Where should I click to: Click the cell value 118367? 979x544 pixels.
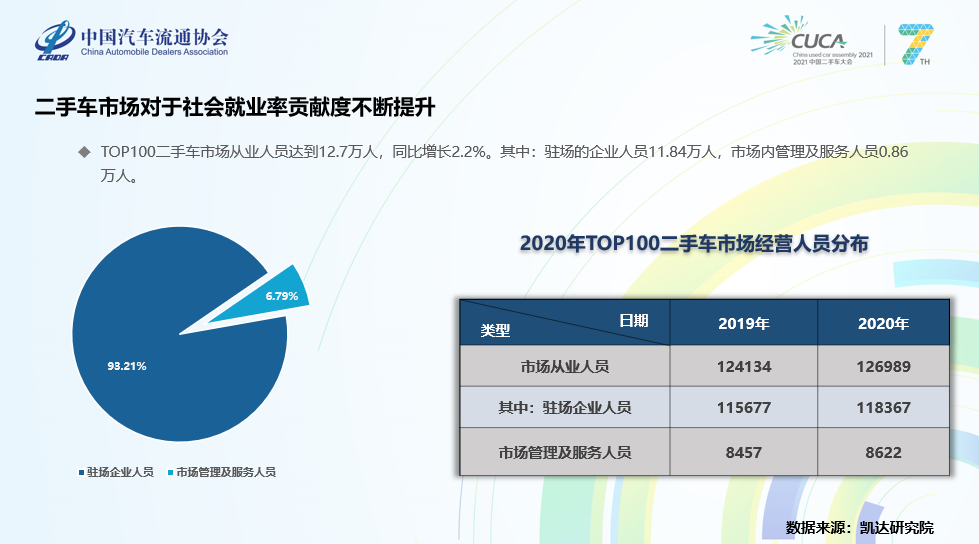883,408
